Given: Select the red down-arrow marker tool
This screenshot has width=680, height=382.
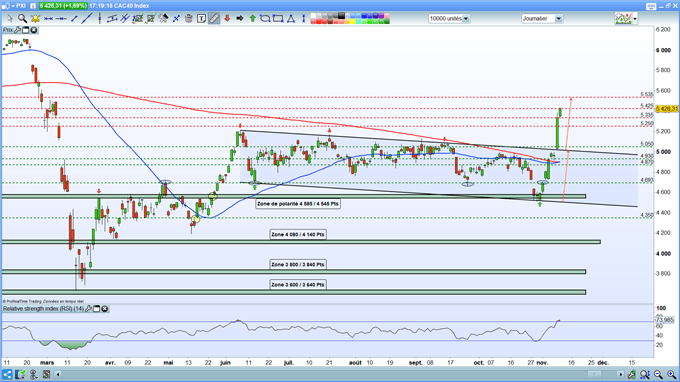Looking at the screenshot, I should point(227,18).
